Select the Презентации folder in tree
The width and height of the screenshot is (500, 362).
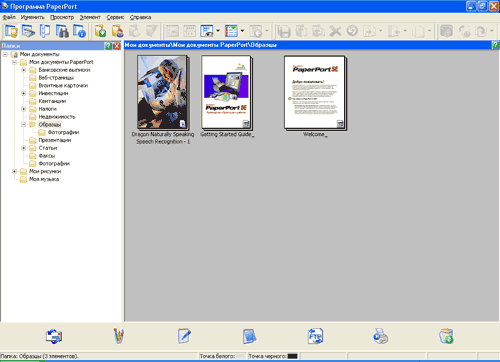[55, 140]
